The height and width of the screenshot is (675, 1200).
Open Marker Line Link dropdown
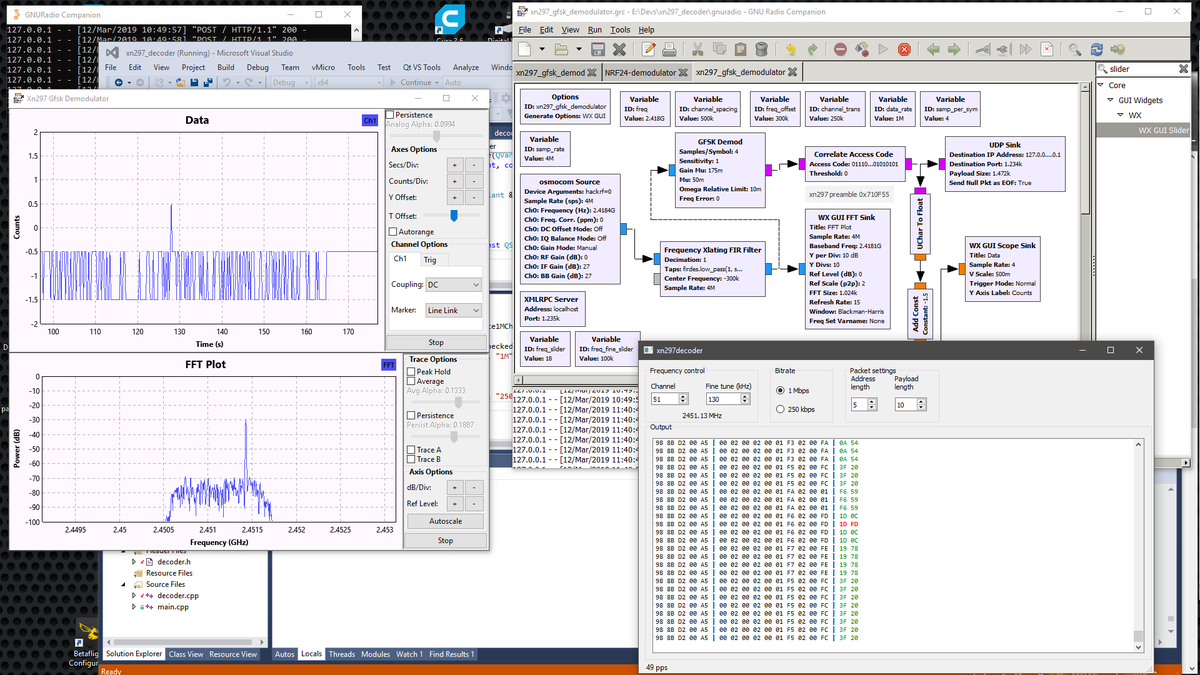pos(453,310)
